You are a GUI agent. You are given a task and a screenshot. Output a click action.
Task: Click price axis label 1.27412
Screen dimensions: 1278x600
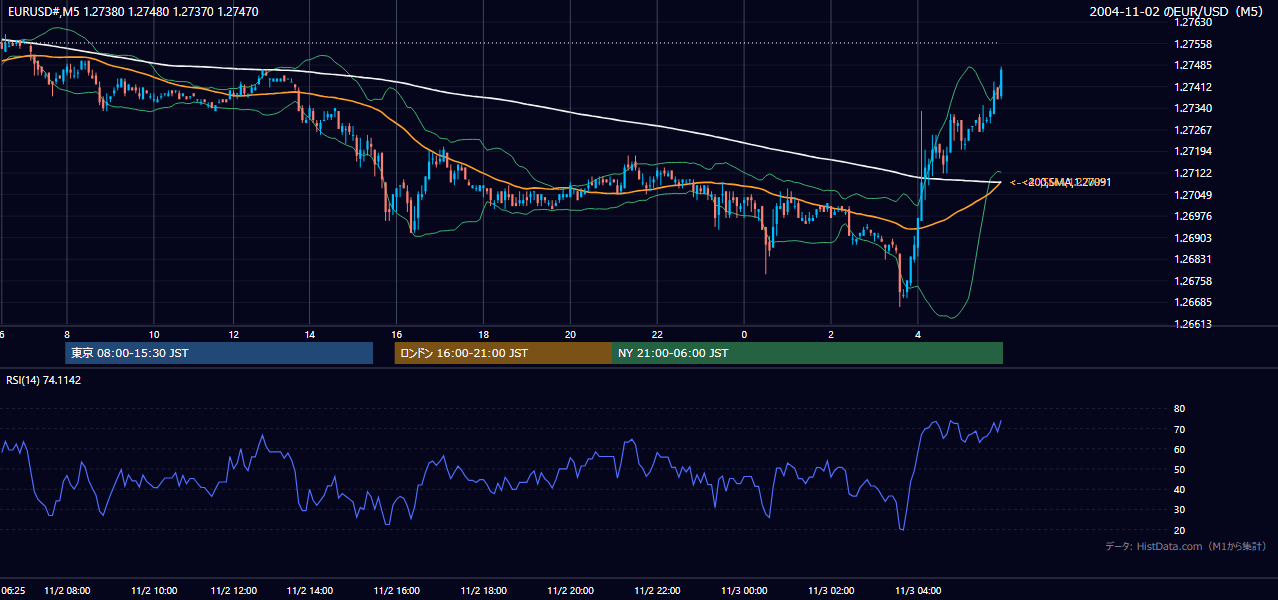click(1192, 87)
